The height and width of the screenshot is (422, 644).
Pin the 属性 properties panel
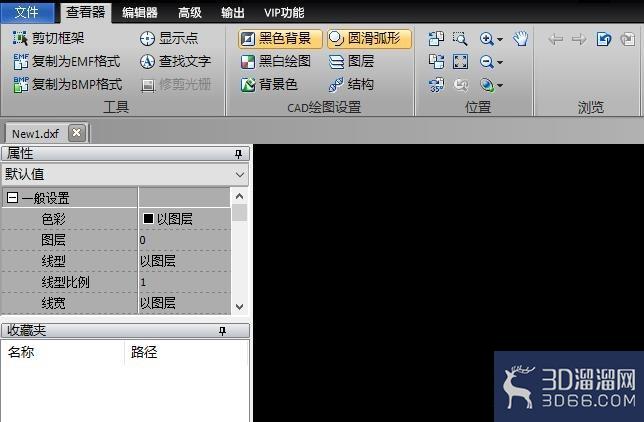[x=238, y=154]
